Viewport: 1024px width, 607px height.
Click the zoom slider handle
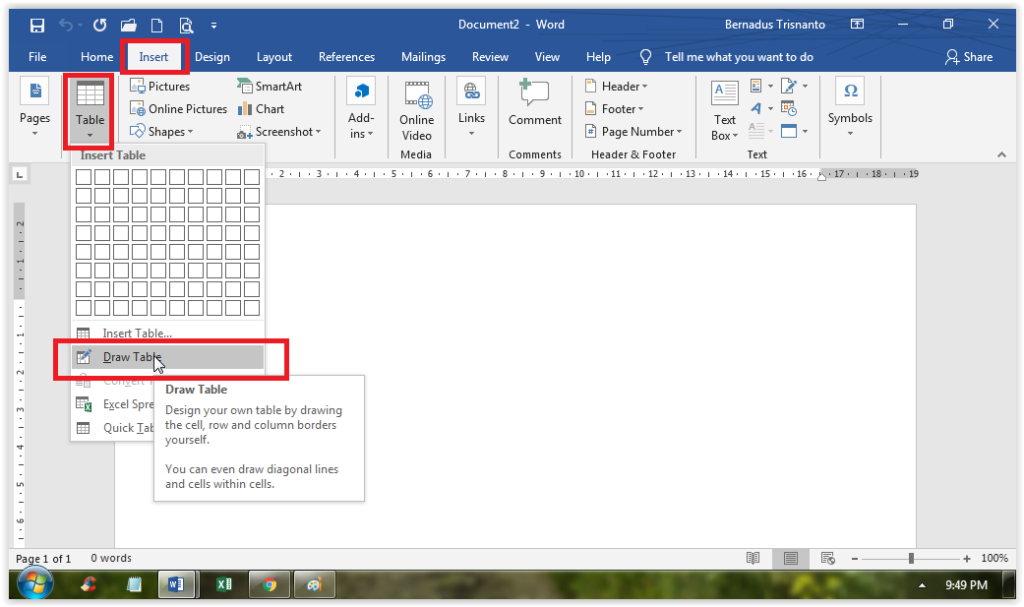point(911,558)
